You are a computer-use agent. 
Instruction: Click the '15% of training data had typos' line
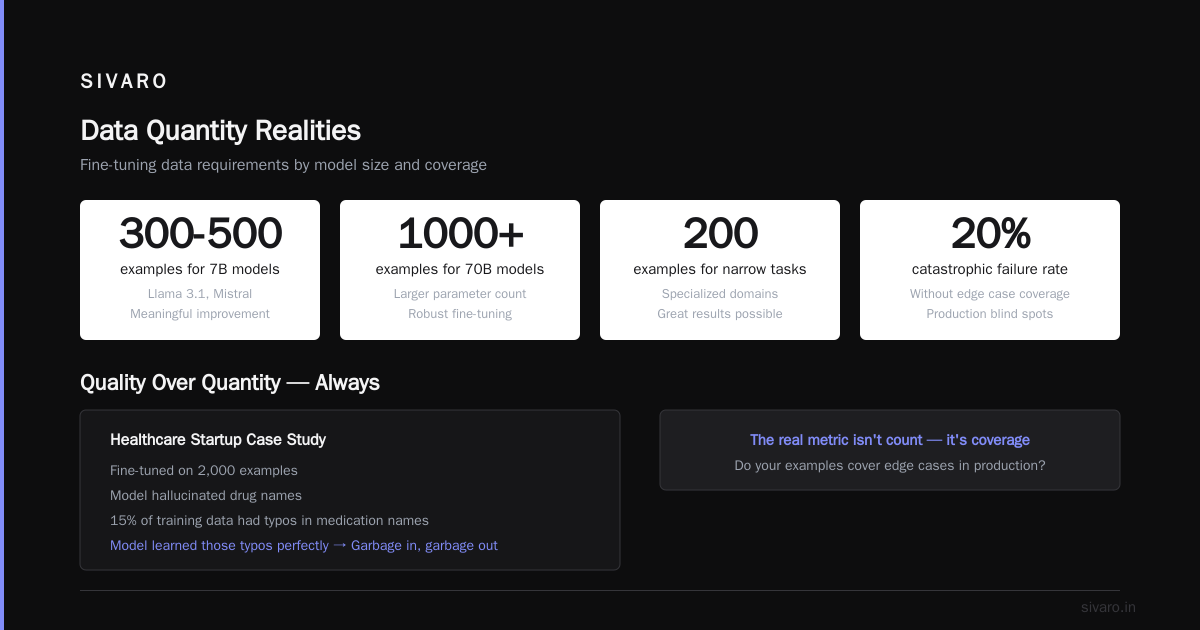(x=269, y=520)
